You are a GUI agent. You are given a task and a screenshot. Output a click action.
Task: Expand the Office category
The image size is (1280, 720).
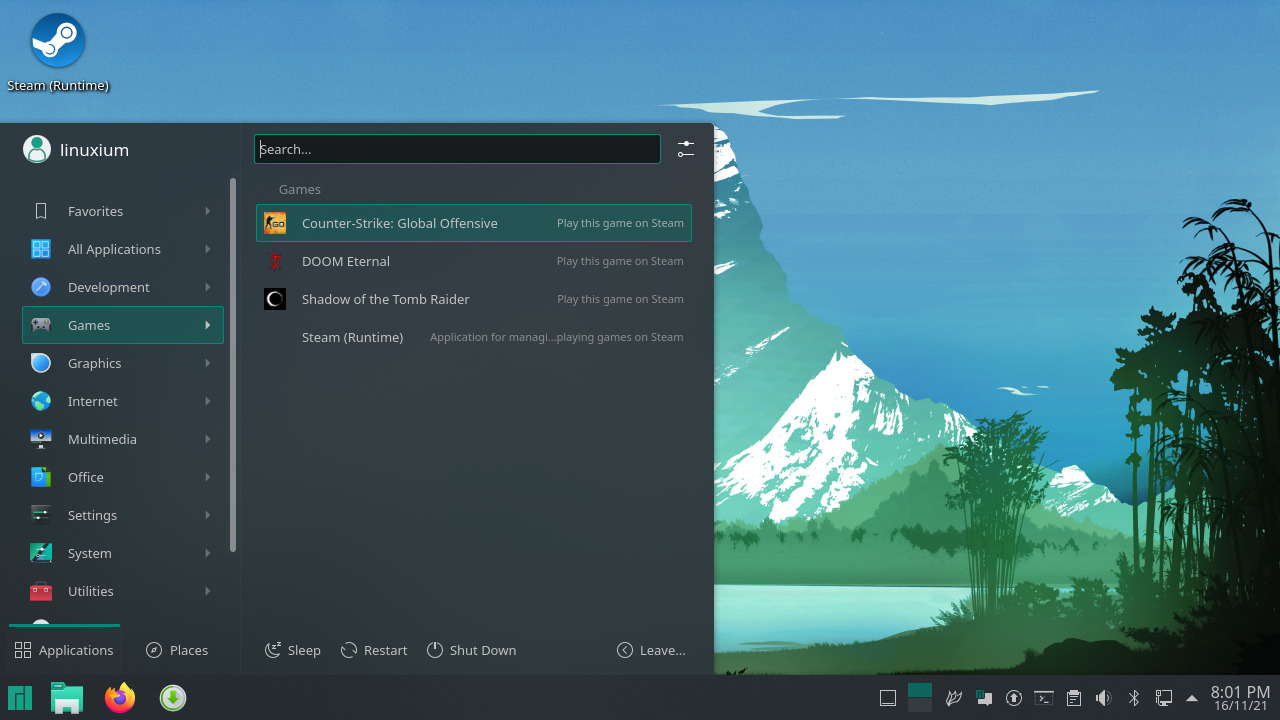click(x=123, y=477)
